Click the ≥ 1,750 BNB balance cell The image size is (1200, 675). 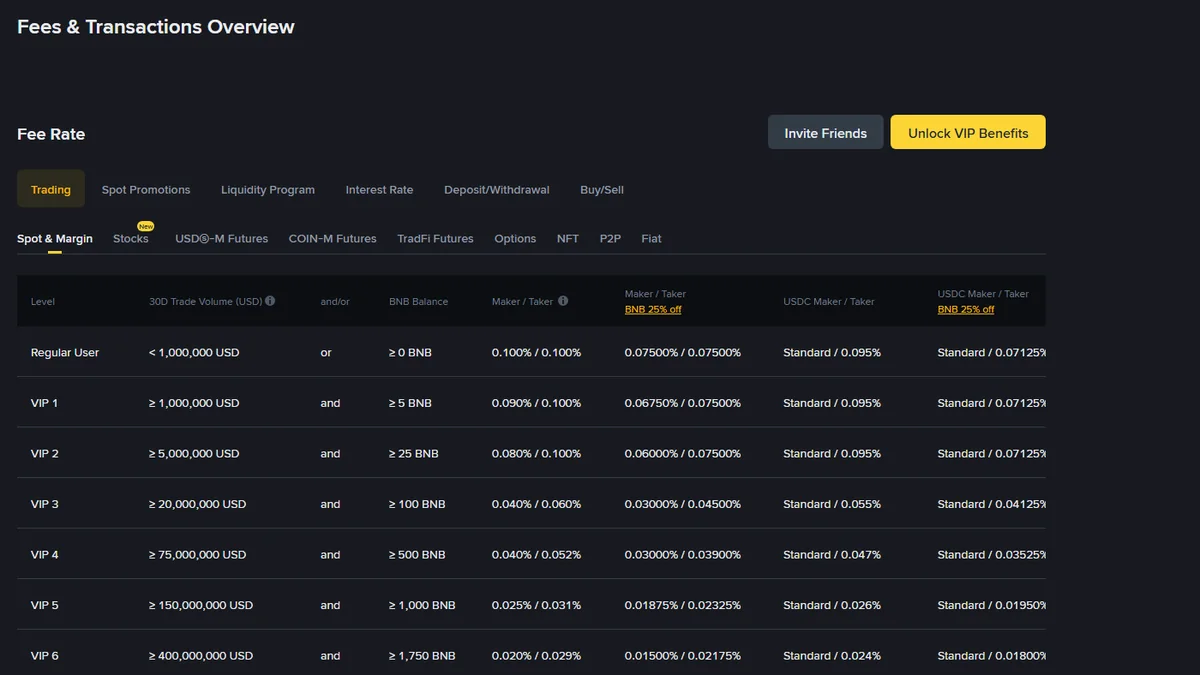point(422,656)
